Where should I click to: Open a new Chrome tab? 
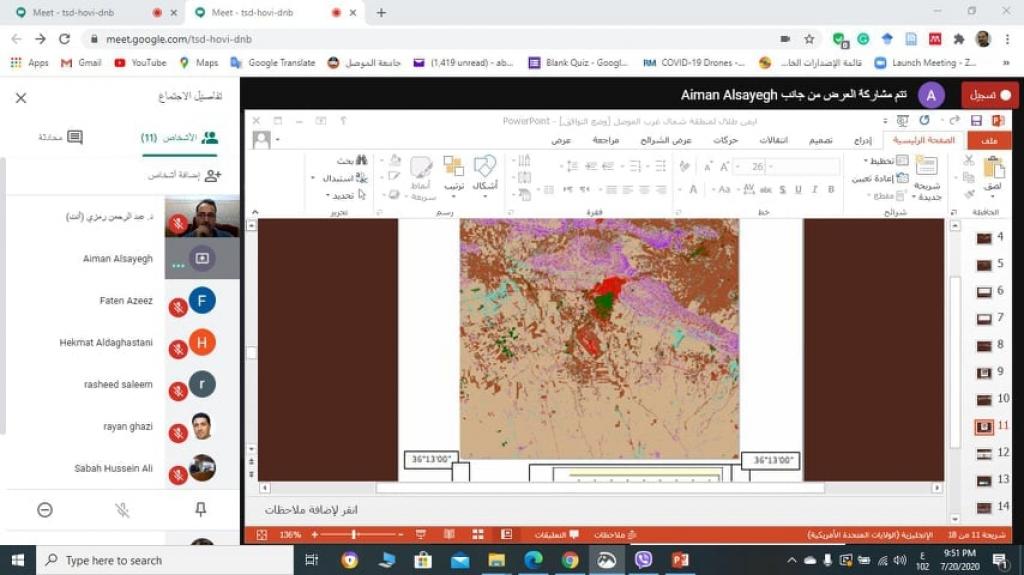pos(381,13)
